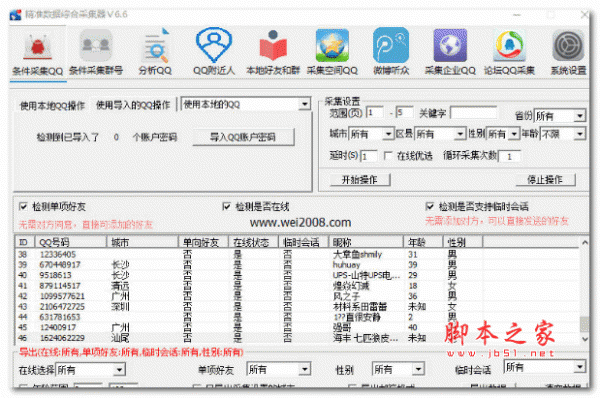This screenshot has height=398, width=600.
Task: Open 采集企业QQ globe icon
Action: 450,45
